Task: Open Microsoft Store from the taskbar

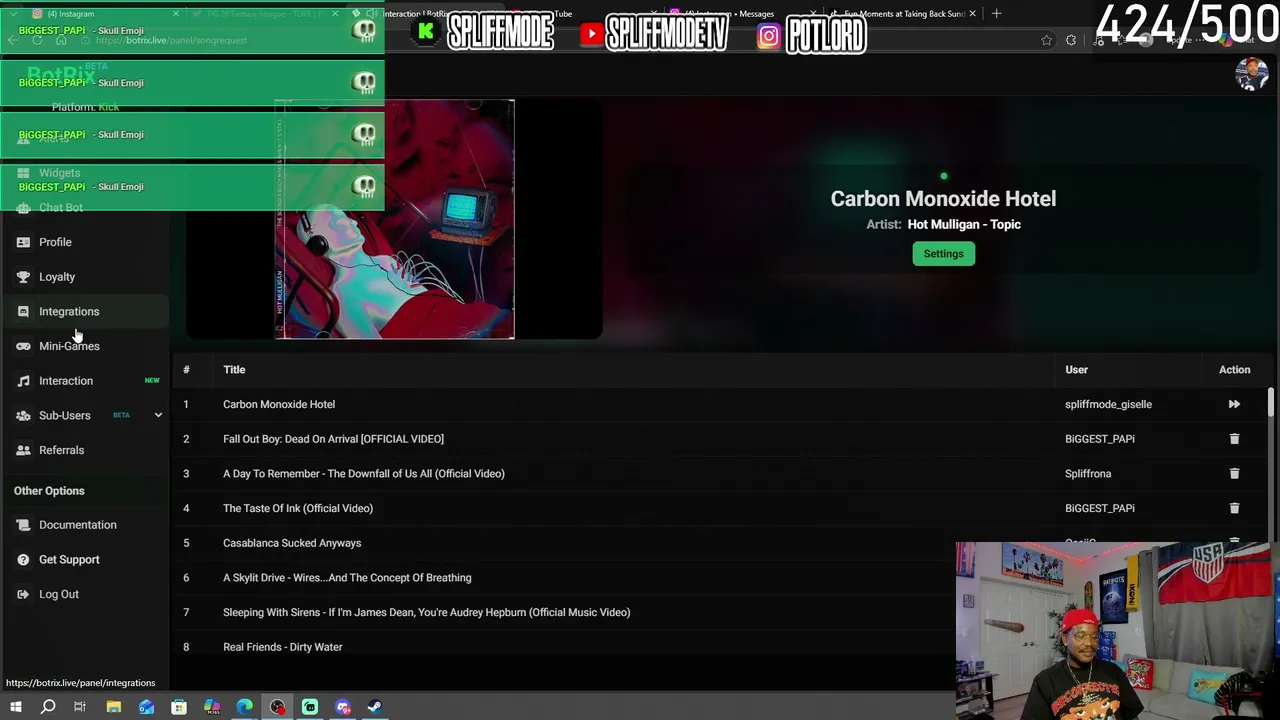Action: (179, 707)
